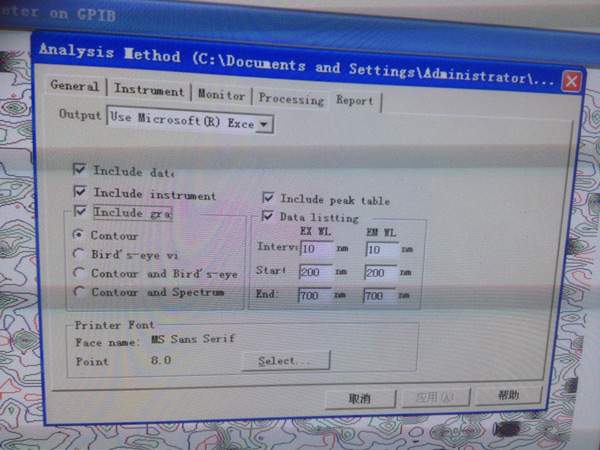Click the MS Sans Serif face name
600x450 pixels.
click(192, 339)
